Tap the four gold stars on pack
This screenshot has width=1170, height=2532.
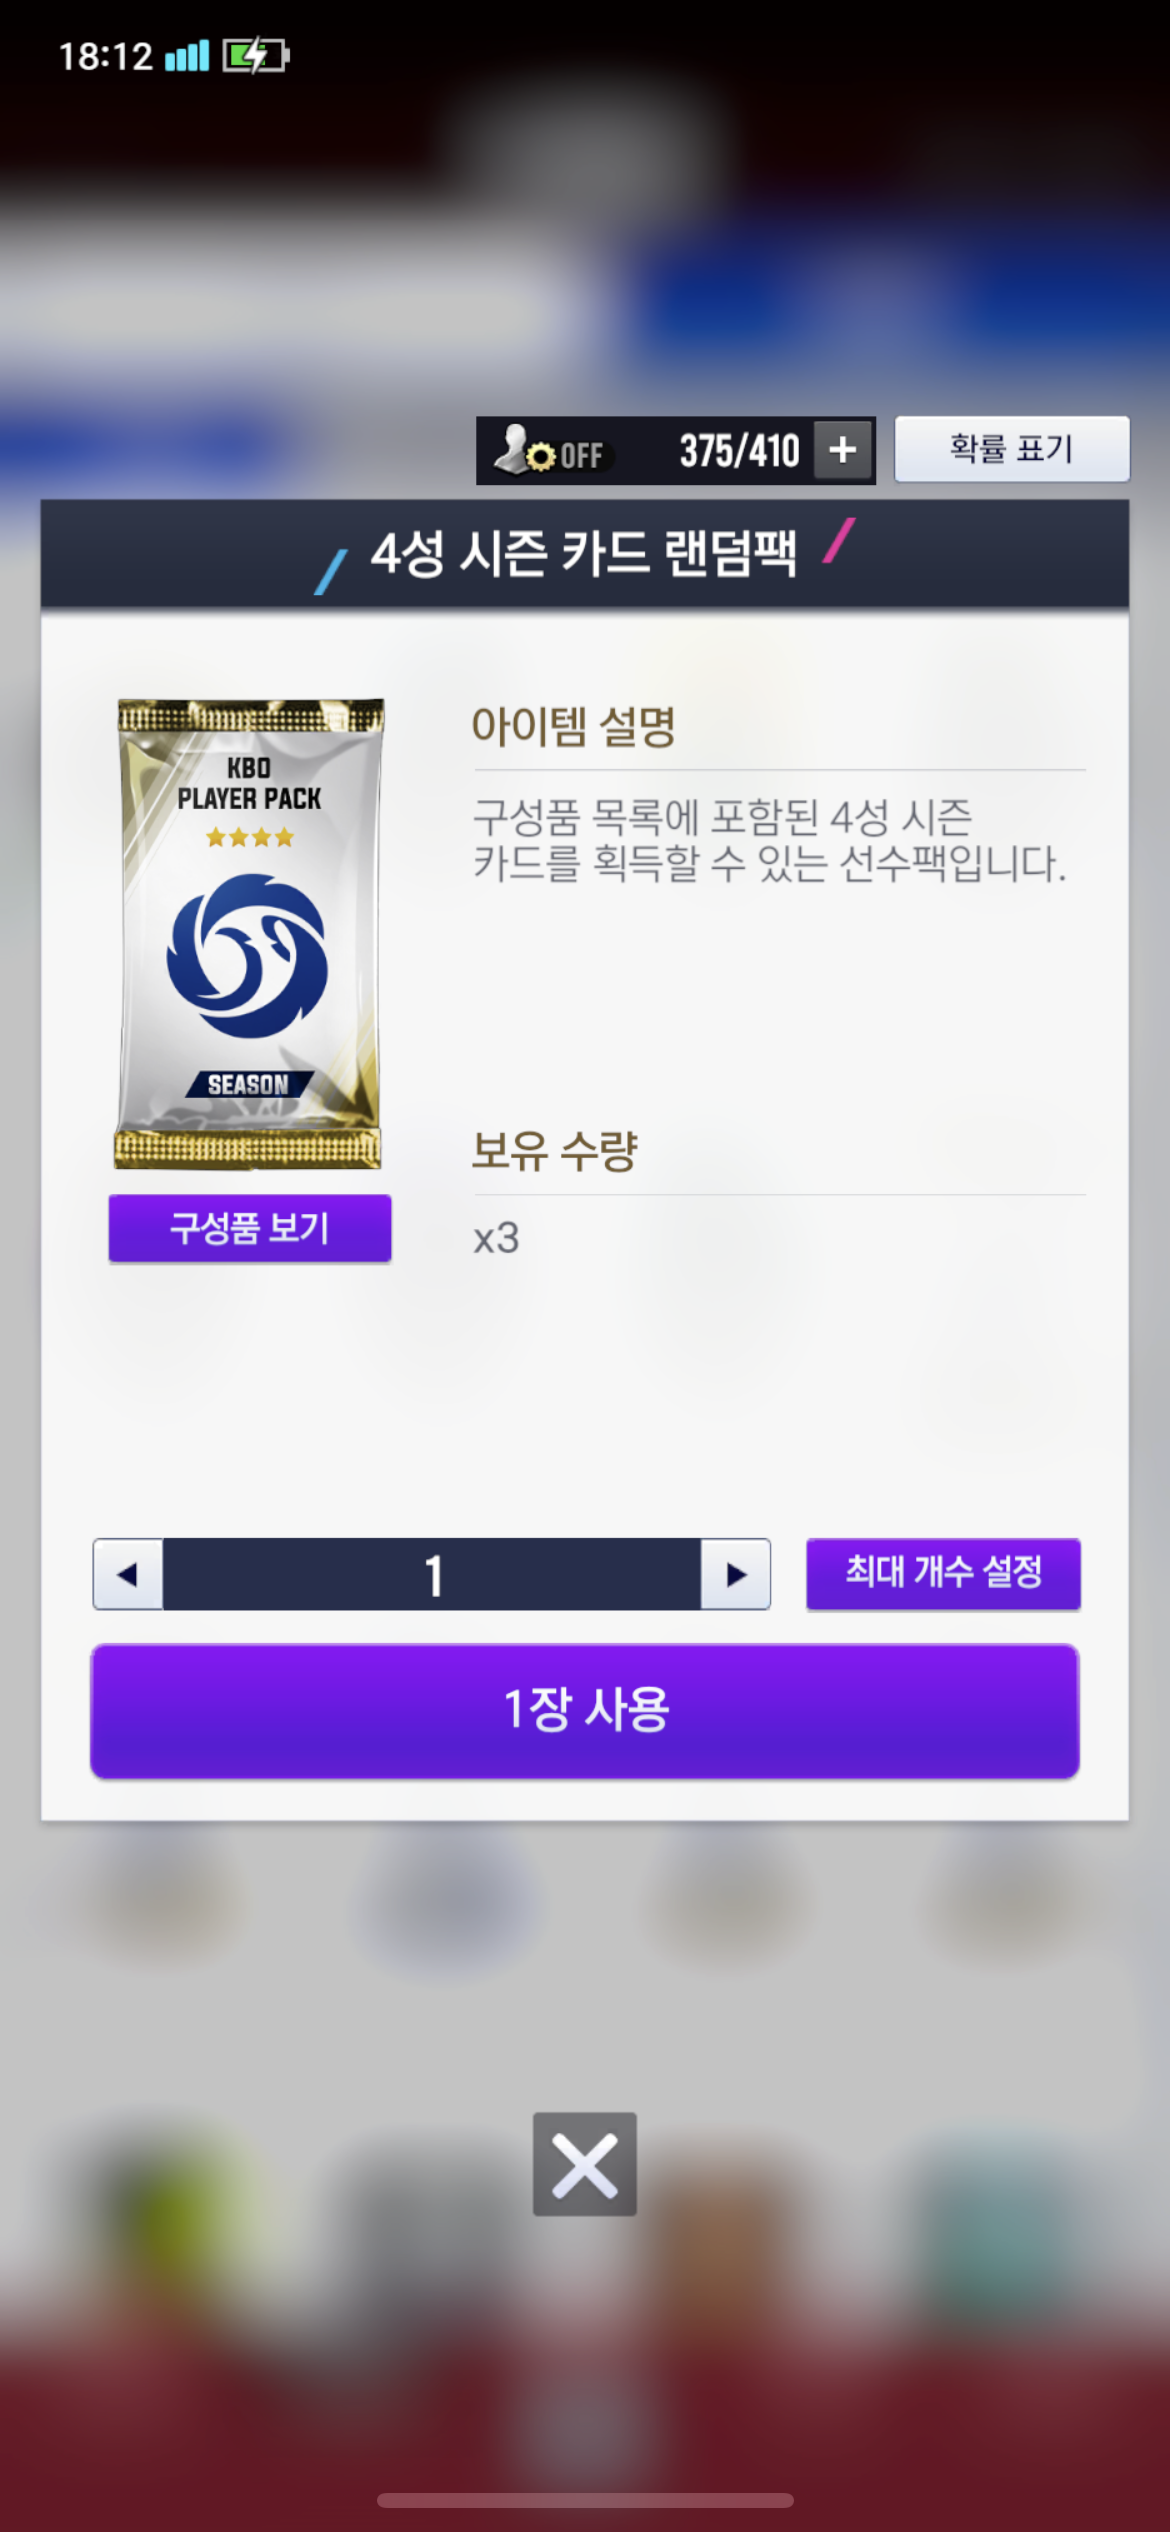point(250,837)
